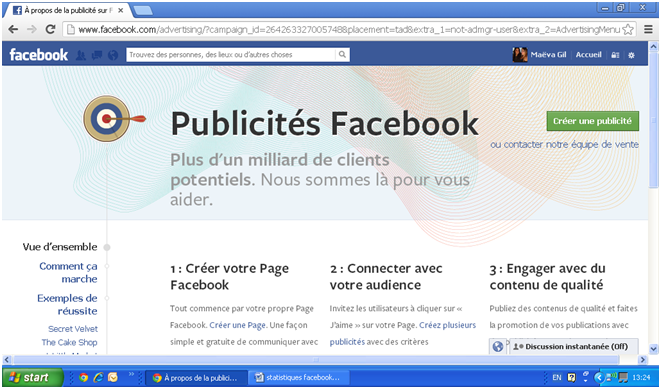Click the 13:24 taskbar clock
The height and width of the screenshot is (389, 661).
(x=641, y=377)
